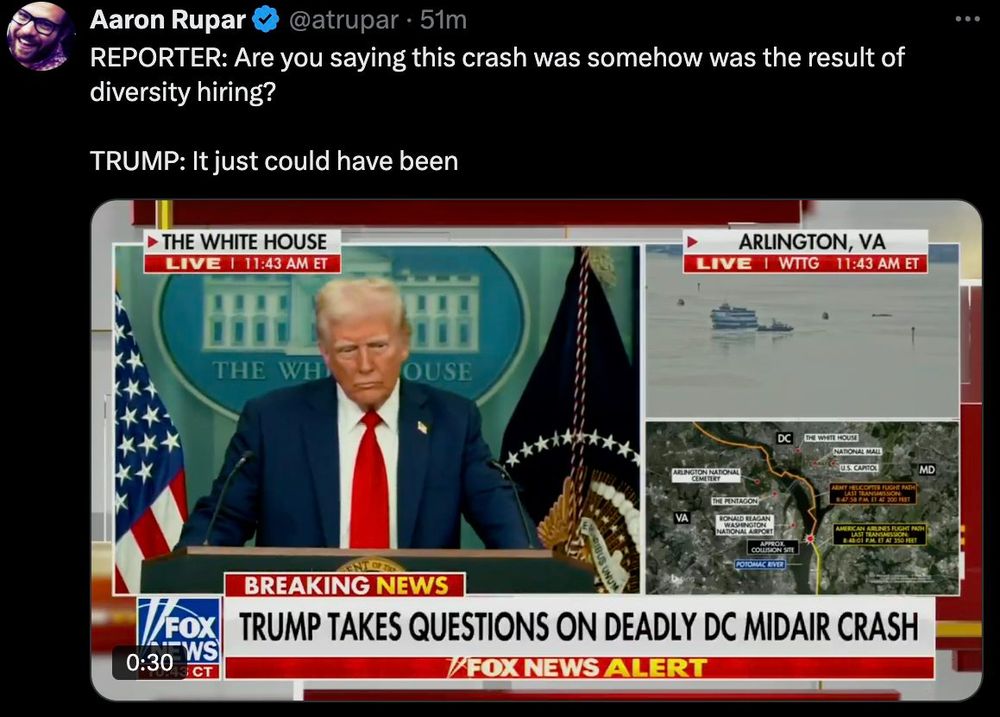Screen dimensions: 1000x717
Task: Click the APPROX. COLLISION SITE map label
Action: 772,547
